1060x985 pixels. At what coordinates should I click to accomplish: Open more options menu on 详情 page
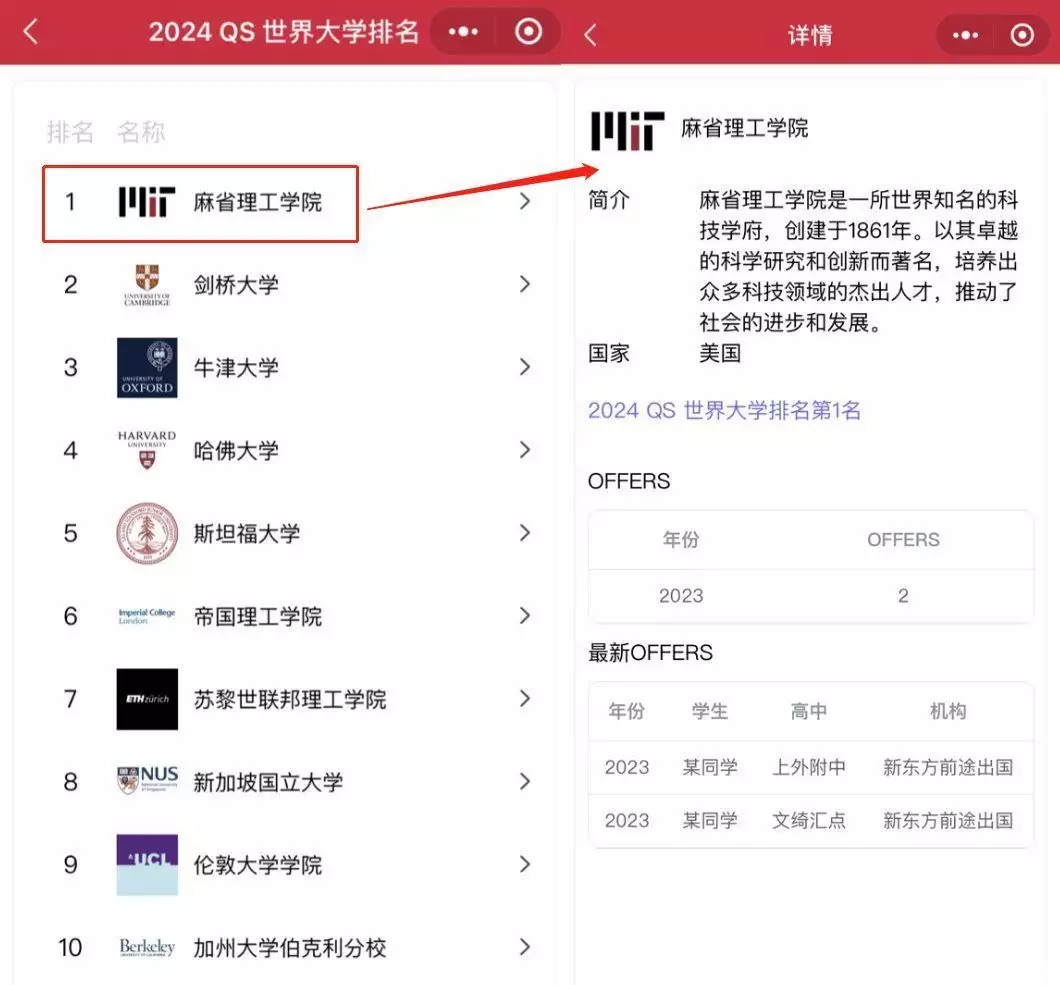pyautogui.click(x=965, y=34)
